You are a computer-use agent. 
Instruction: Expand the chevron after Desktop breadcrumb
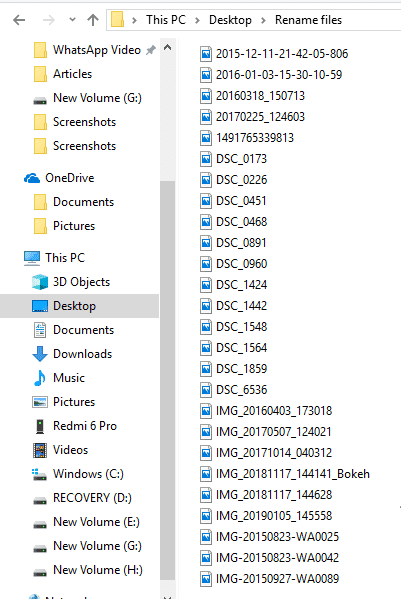point(263,20)
